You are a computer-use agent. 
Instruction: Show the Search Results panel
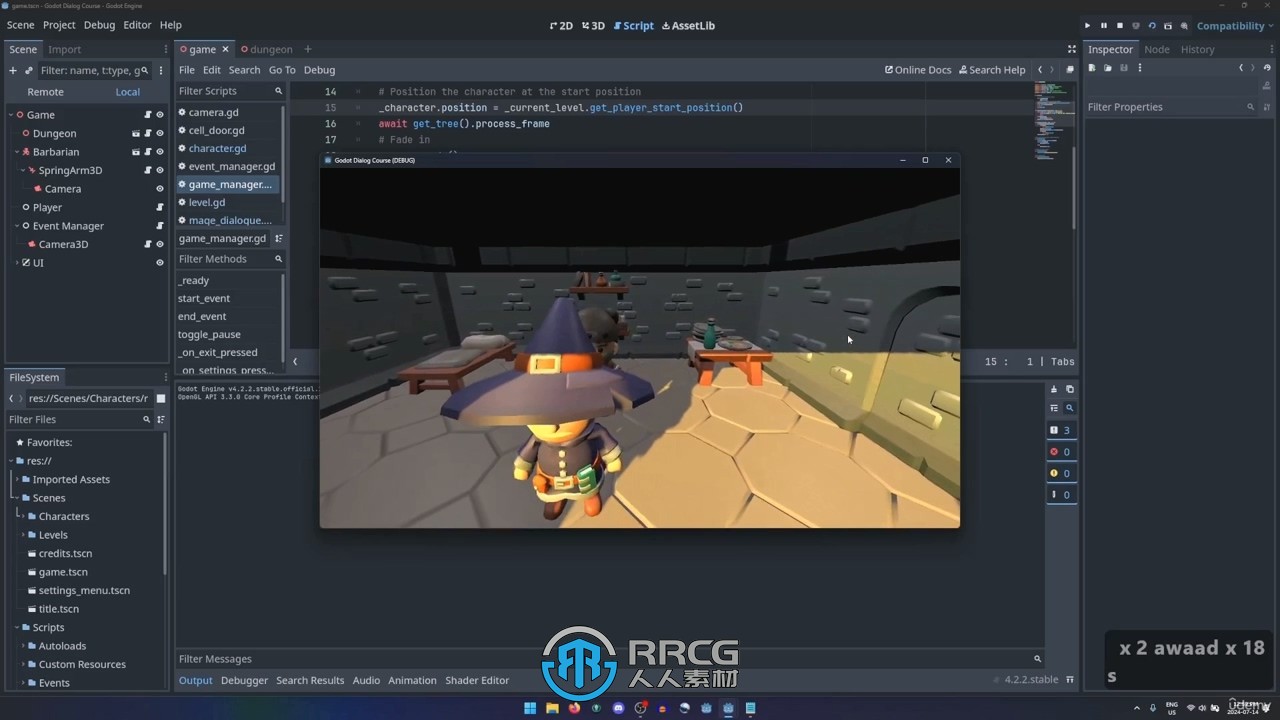point(310,680)
